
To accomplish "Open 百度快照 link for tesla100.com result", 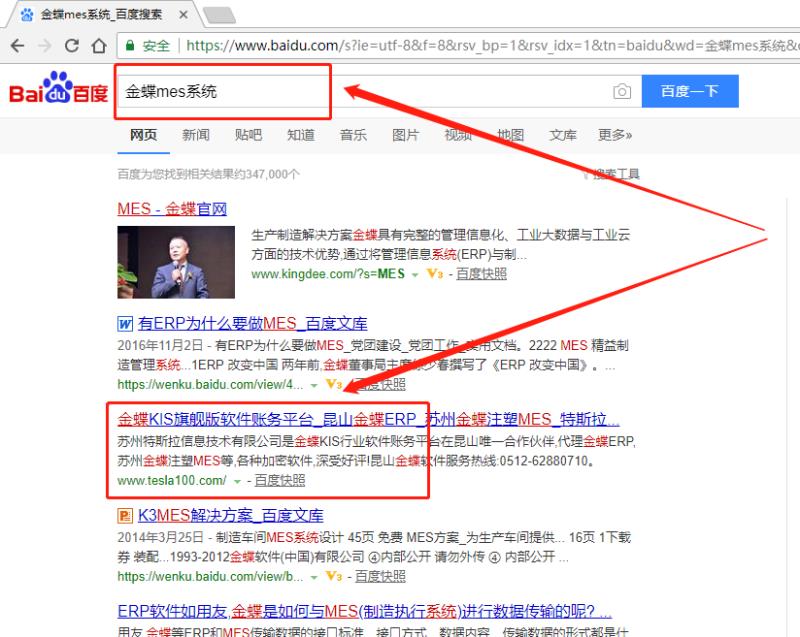I will point(280,480).
